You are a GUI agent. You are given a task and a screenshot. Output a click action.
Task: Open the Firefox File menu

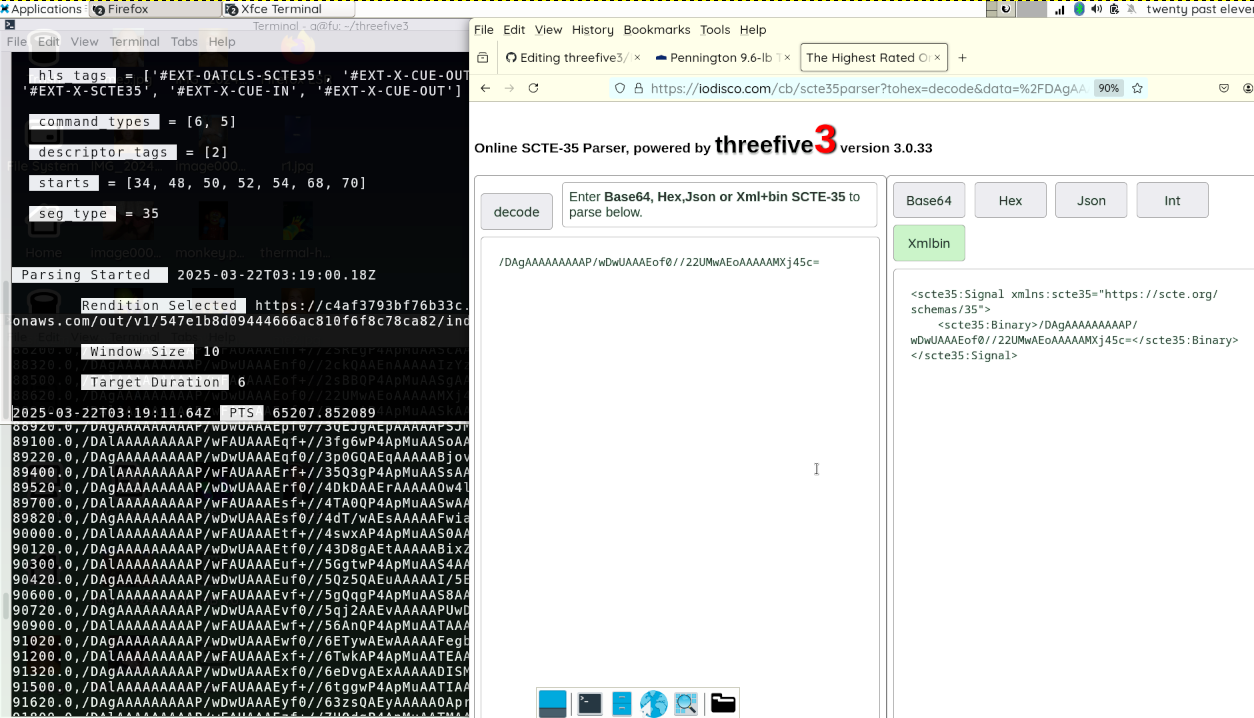(x=484, y=30)
